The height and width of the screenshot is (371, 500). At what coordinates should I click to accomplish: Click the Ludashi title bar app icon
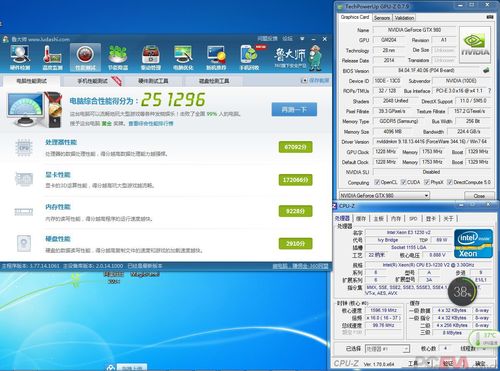(6, 39)
